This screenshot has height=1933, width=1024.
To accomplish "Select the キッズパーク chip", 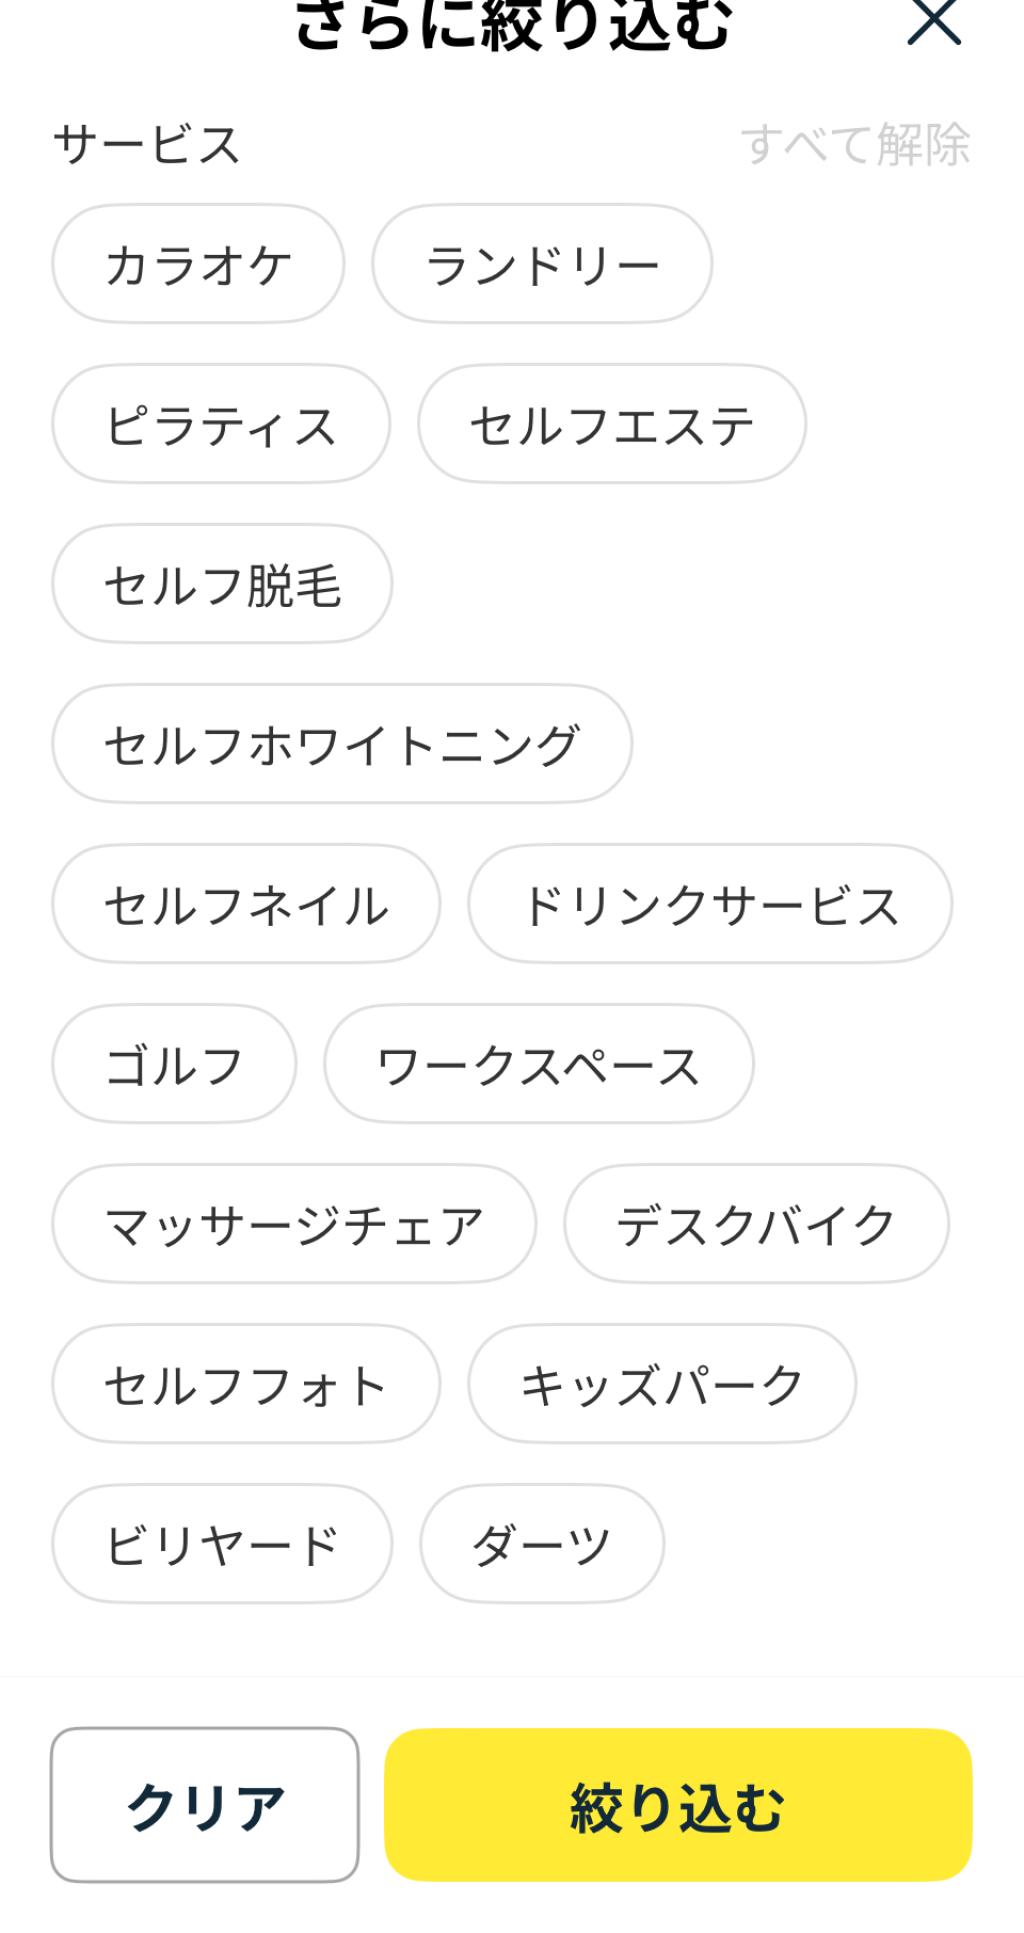I will [x=662, y=1385].
